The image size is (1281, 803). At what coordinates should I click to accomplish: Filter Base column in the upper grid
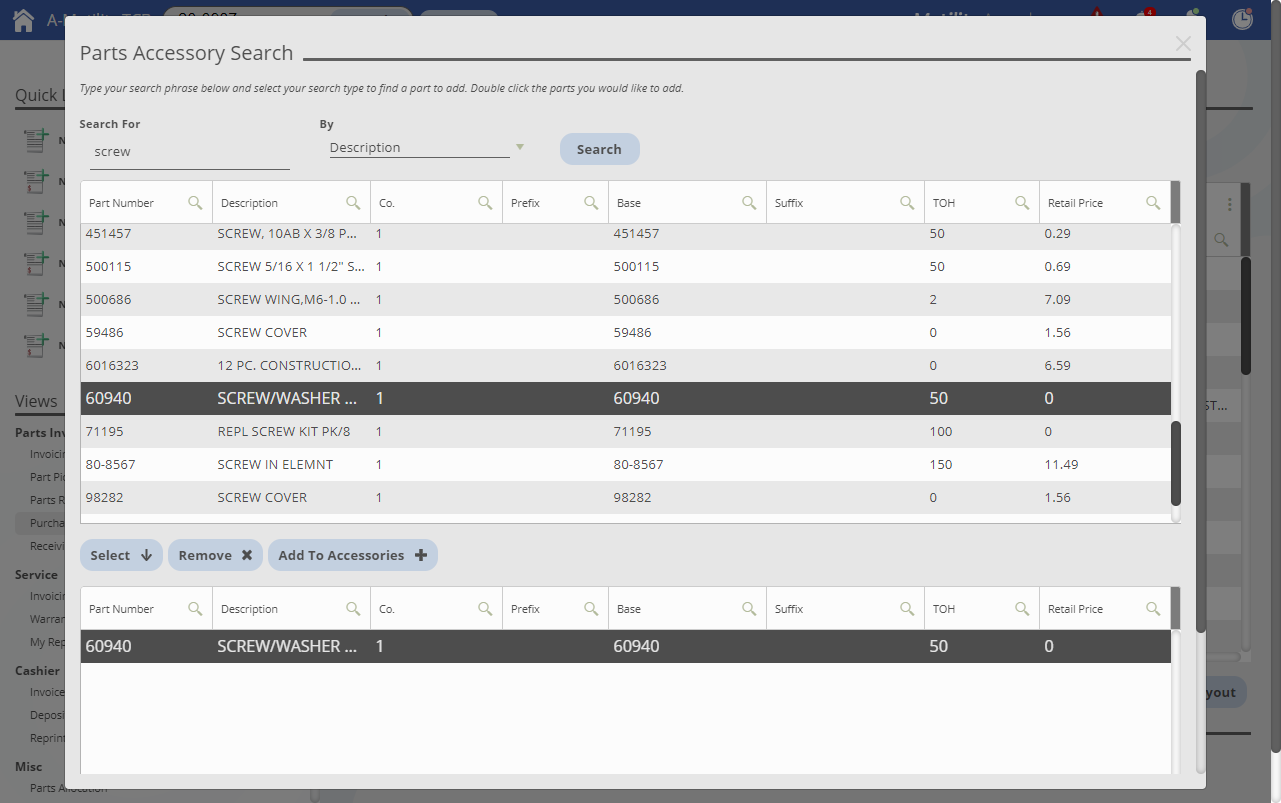coord(749,203)
